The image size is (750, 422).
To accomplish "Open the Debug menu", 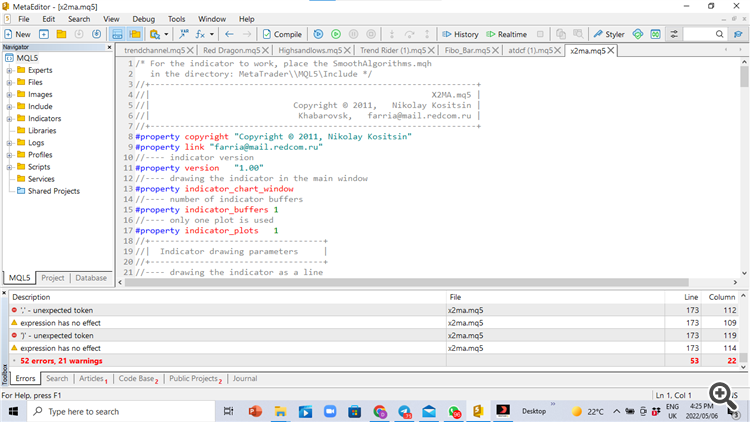I will pos(144,19).
